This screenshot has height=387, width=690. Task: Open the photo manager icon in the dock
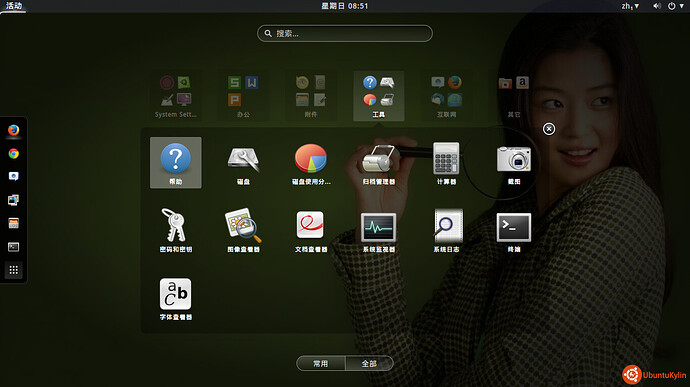[14, 200]
